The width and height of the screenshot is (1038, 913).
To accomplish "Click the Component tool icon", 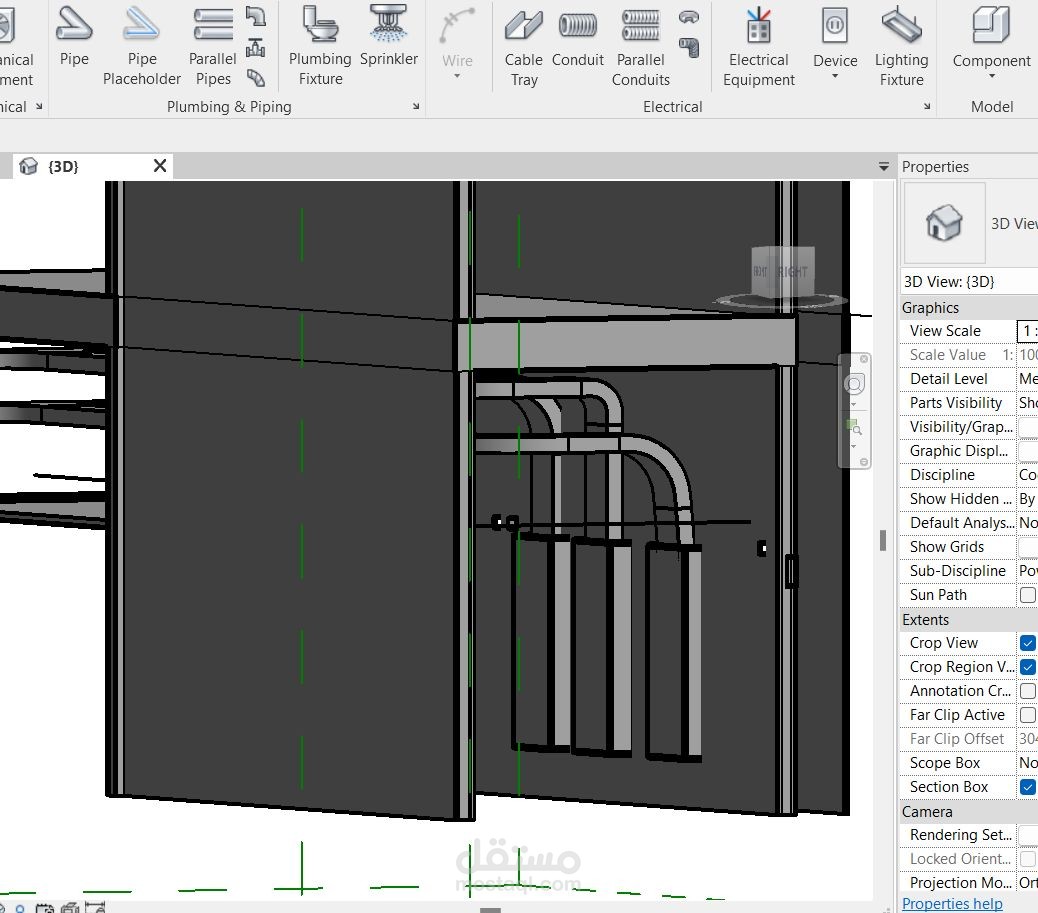I will [991, 26].
